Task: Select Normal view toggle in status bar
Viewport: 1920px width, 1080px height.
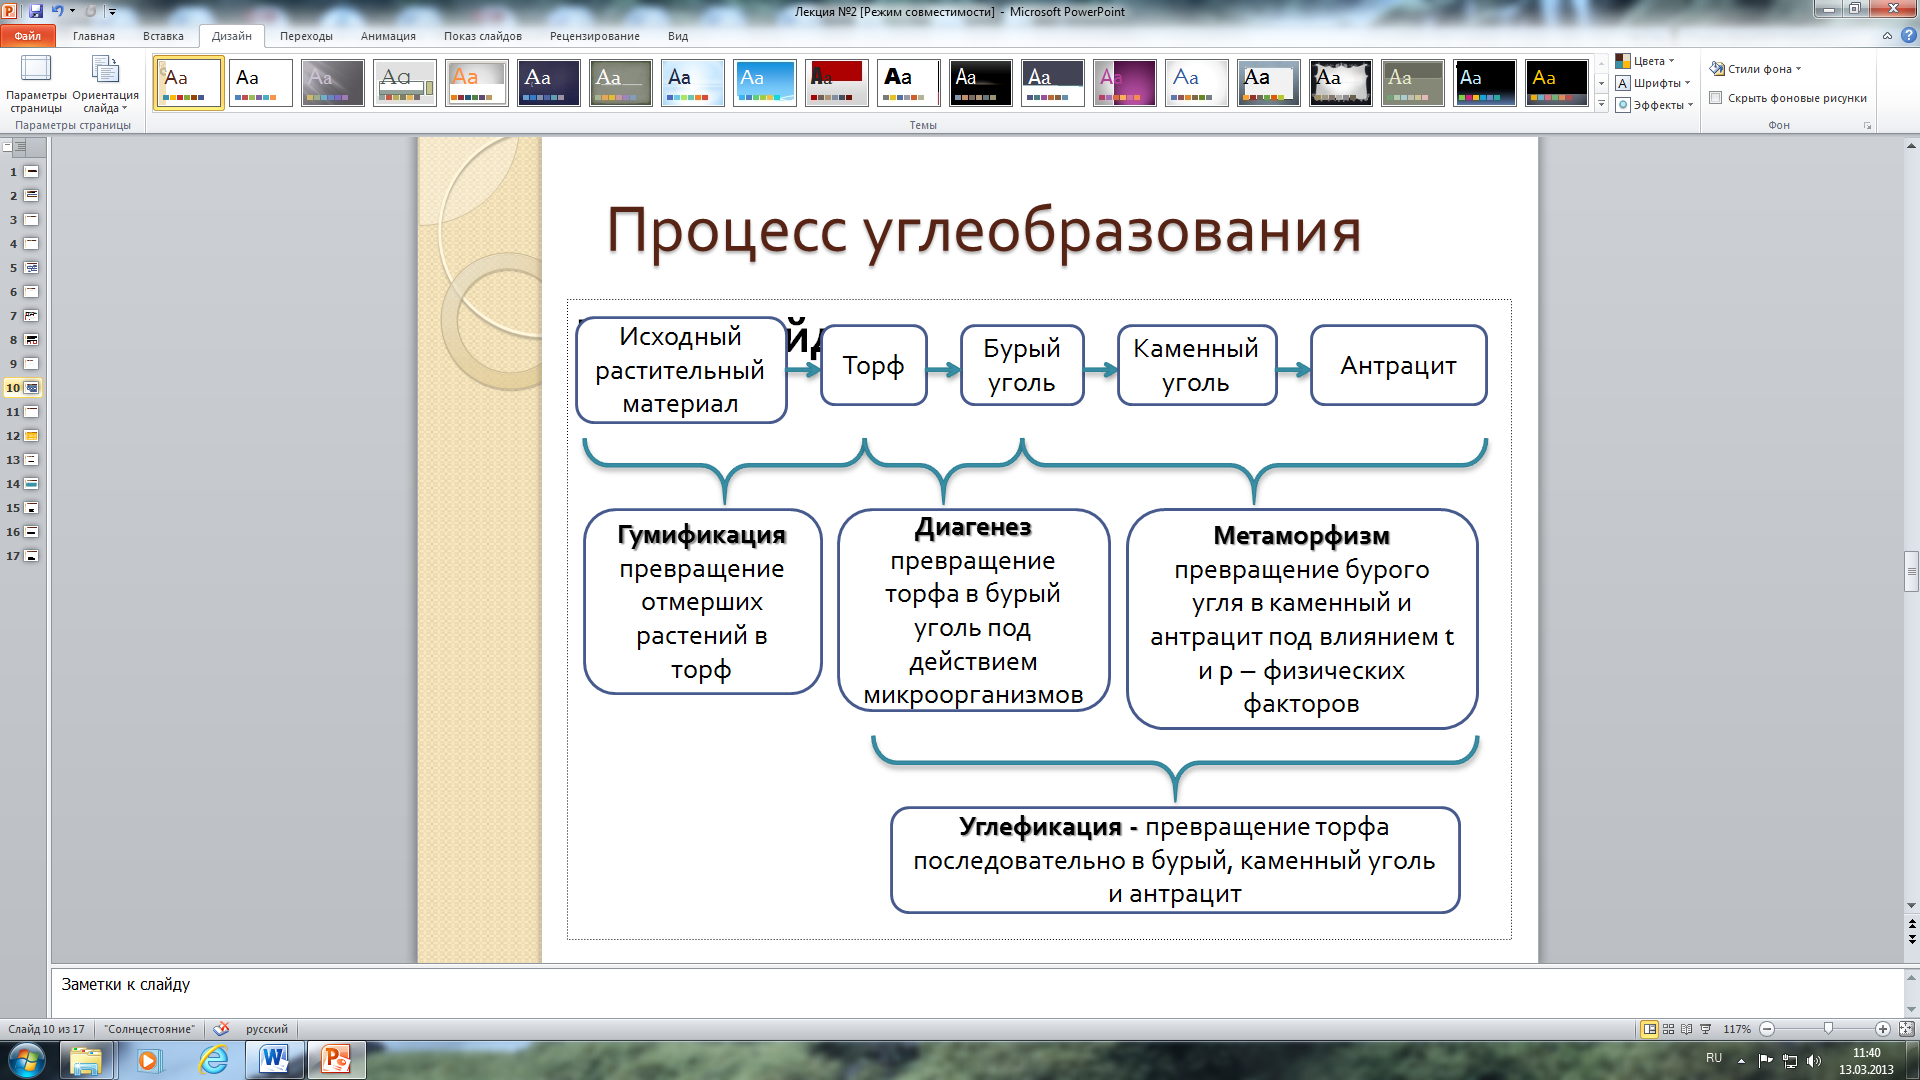Action: 1649,1029
